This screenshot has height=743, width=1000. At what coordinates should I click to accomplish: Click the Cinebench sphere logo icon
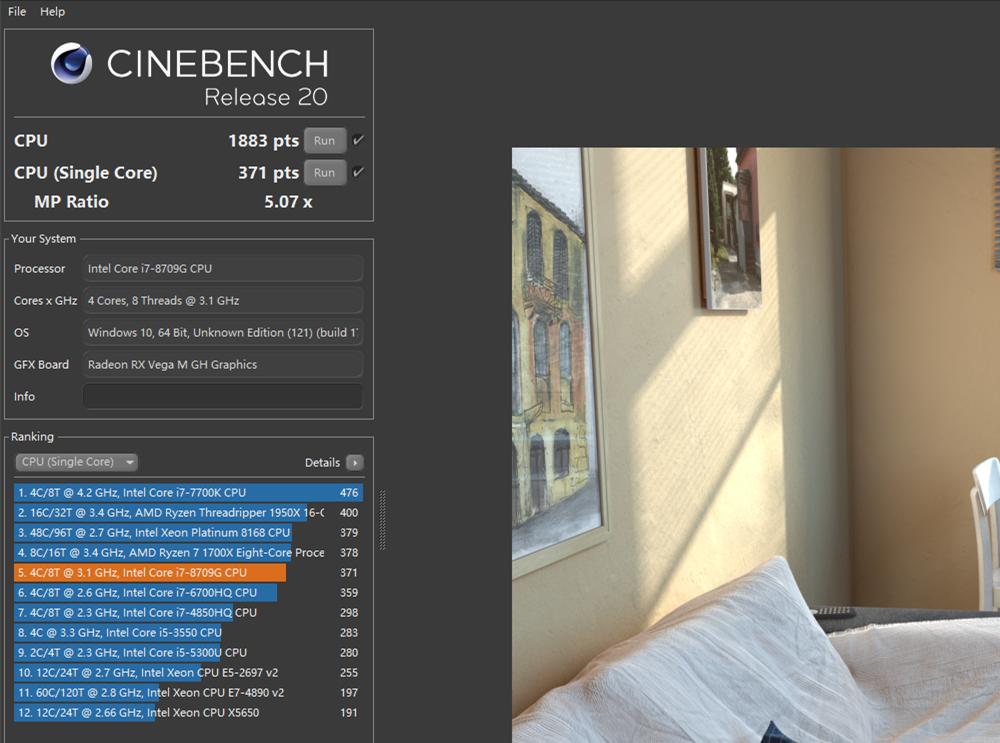[x=71, y=63]
